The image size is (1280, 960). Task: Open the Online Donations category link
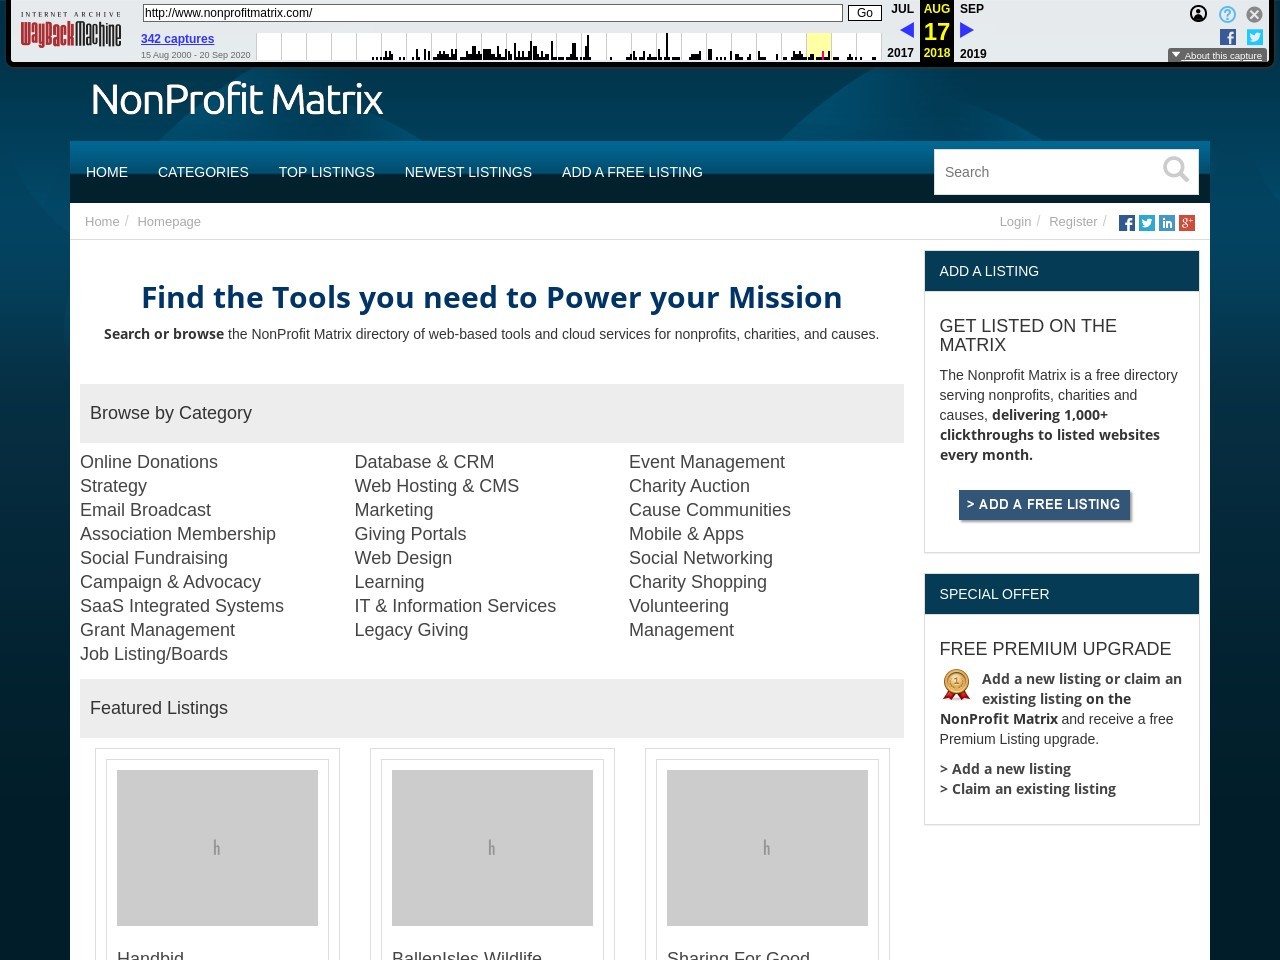coord(149,462)
